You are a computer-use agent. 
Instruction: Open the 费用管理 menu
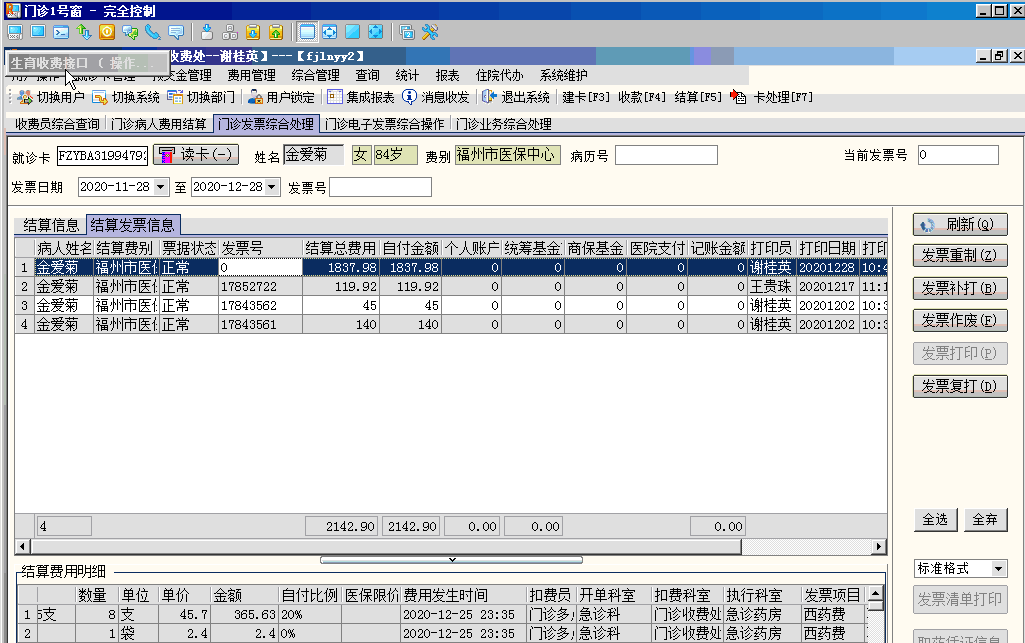(x=251, y=75)
